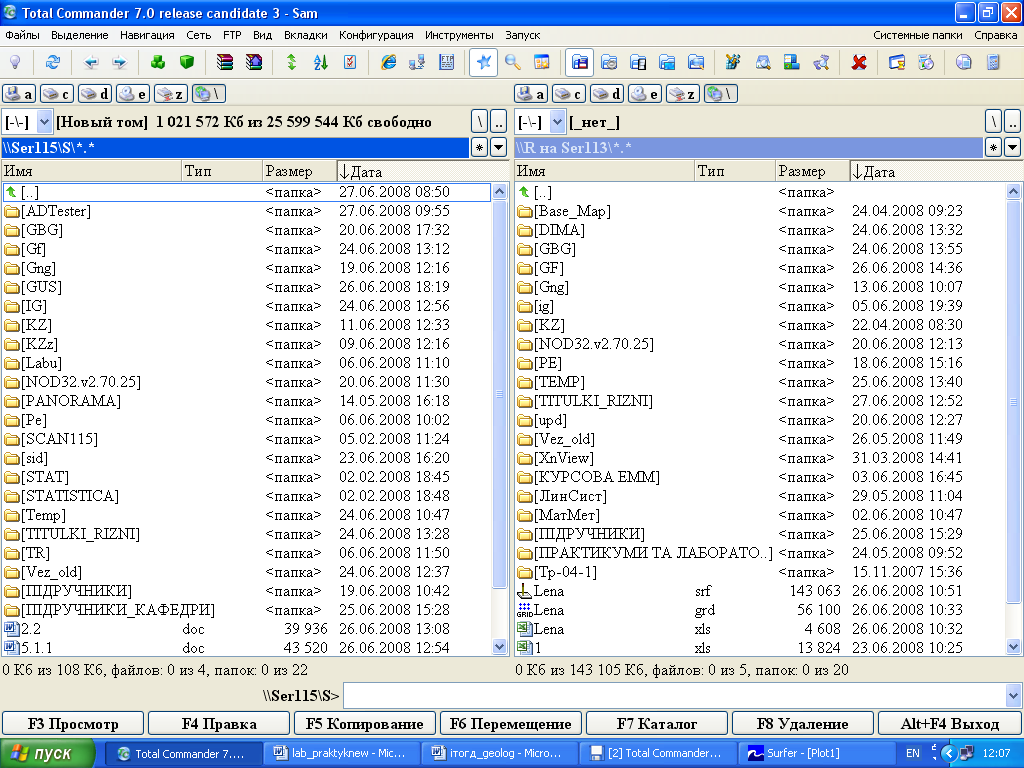Select drive e in left panel
Screen dimensions: 1024x768
133,94
